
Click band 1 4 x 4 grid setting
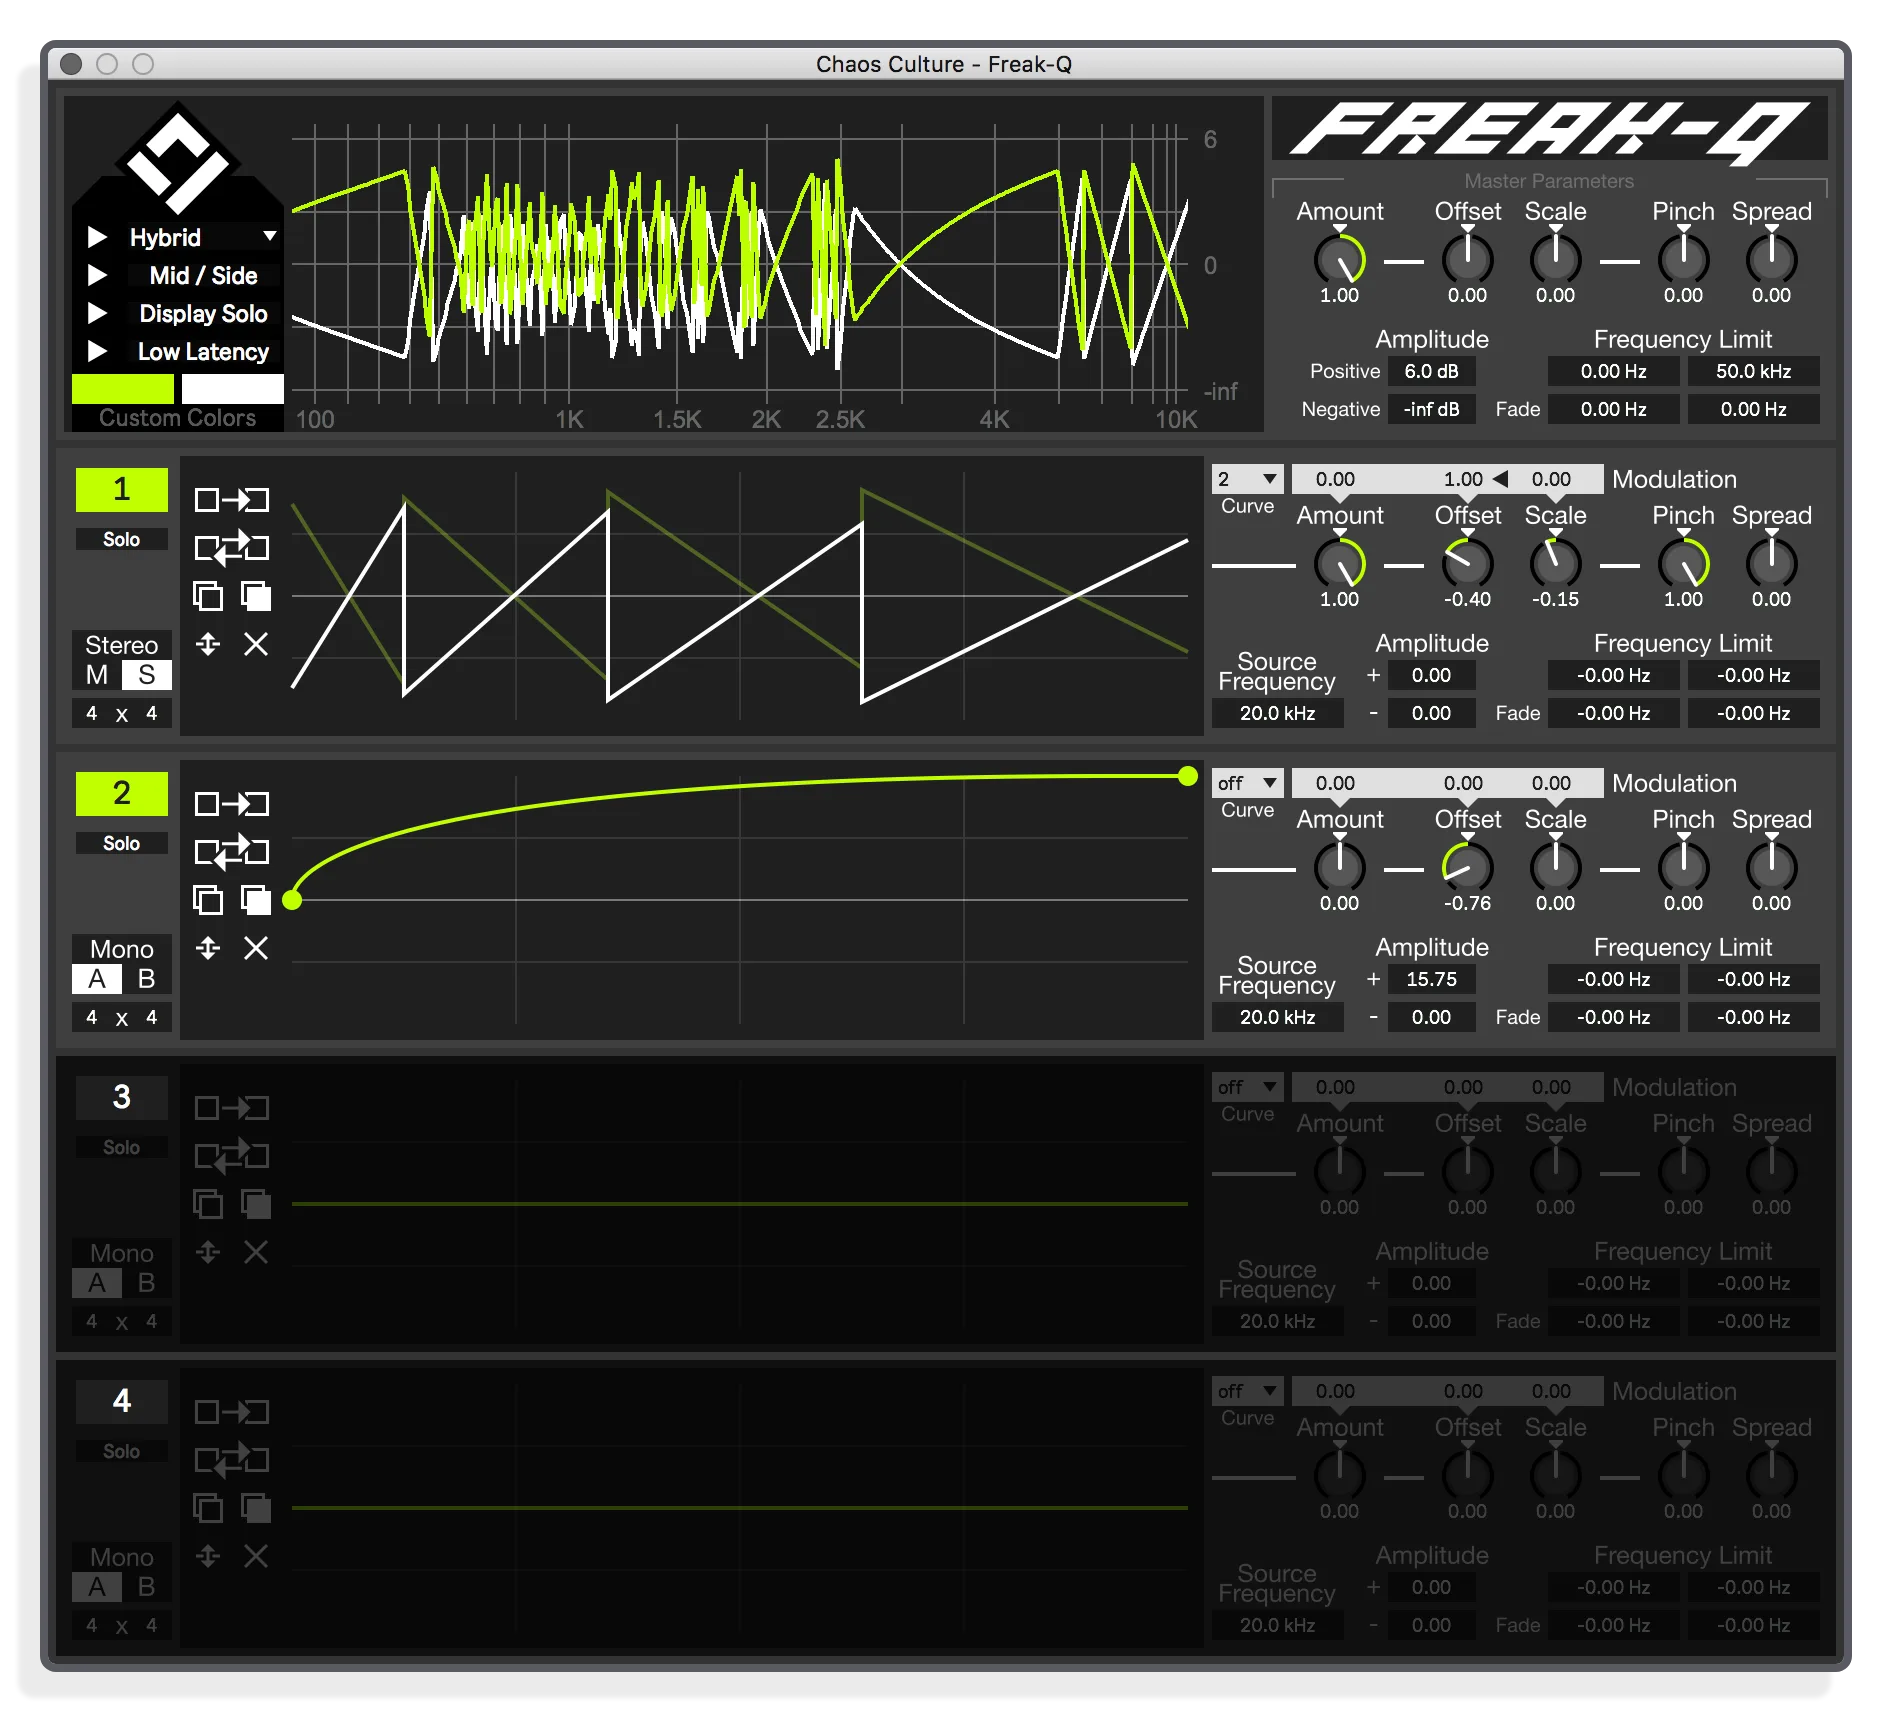pos(122,713)
